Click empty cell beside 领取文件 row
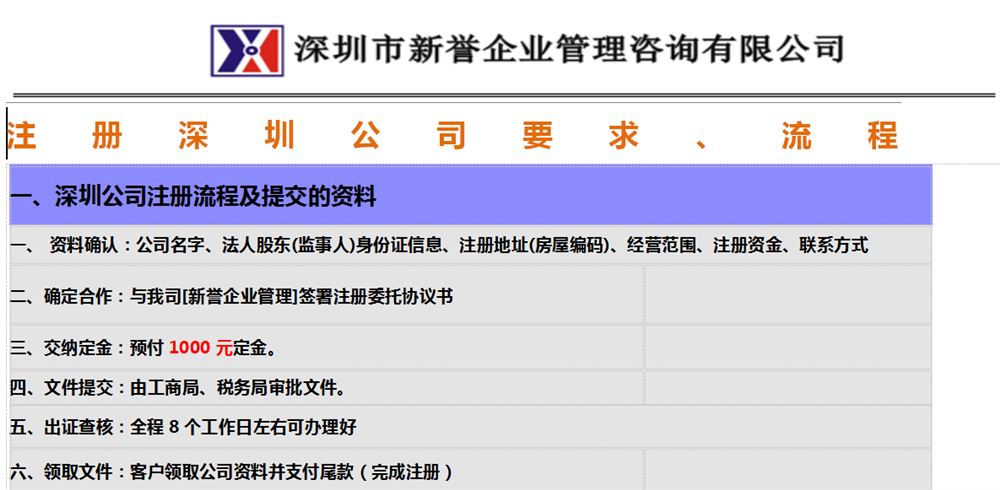 coord(788,470)
